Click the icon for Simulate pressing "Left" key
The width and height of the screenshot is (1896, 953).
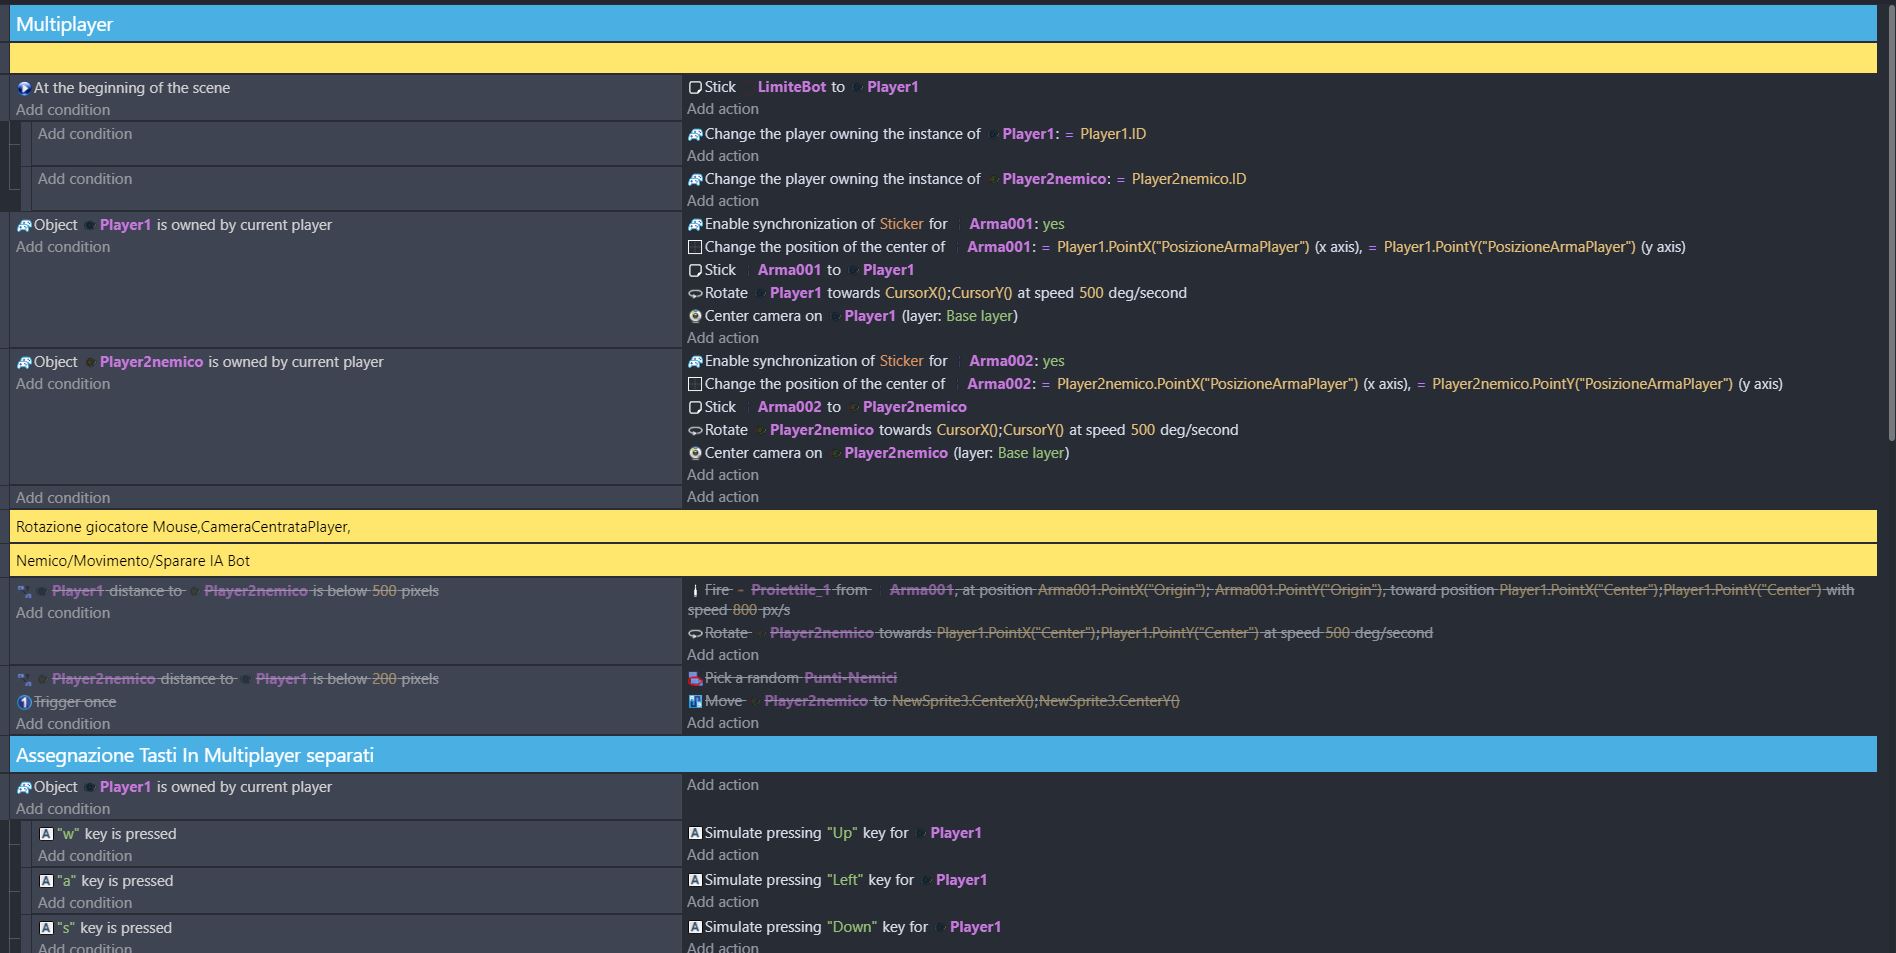[x=695, y=880]
